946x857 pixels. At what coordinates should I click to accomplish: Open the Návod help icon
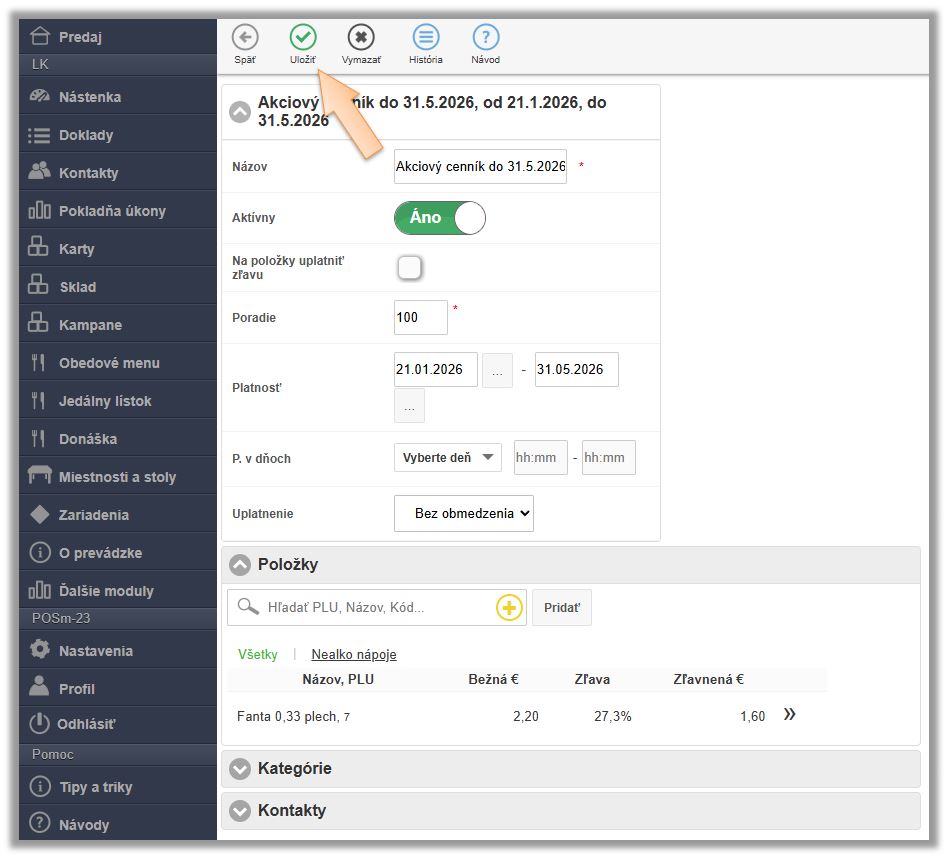coord(486,38)
